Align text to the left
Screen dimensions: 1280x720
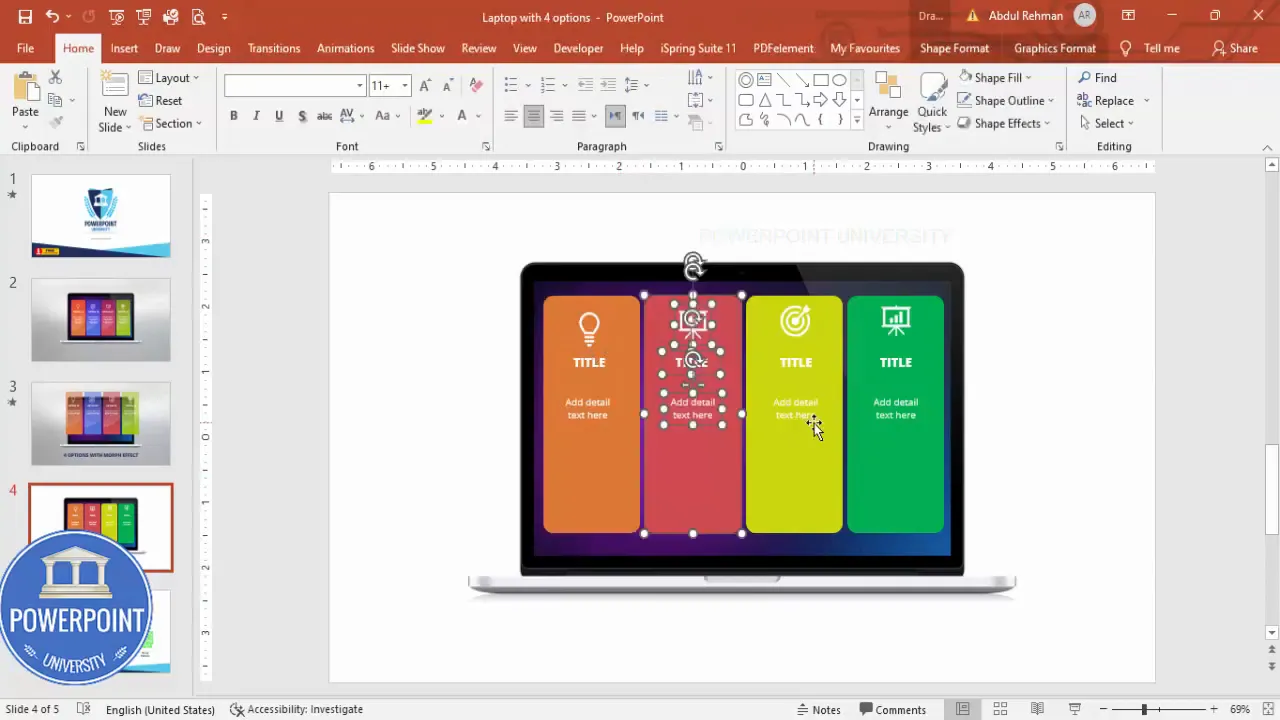511,116
